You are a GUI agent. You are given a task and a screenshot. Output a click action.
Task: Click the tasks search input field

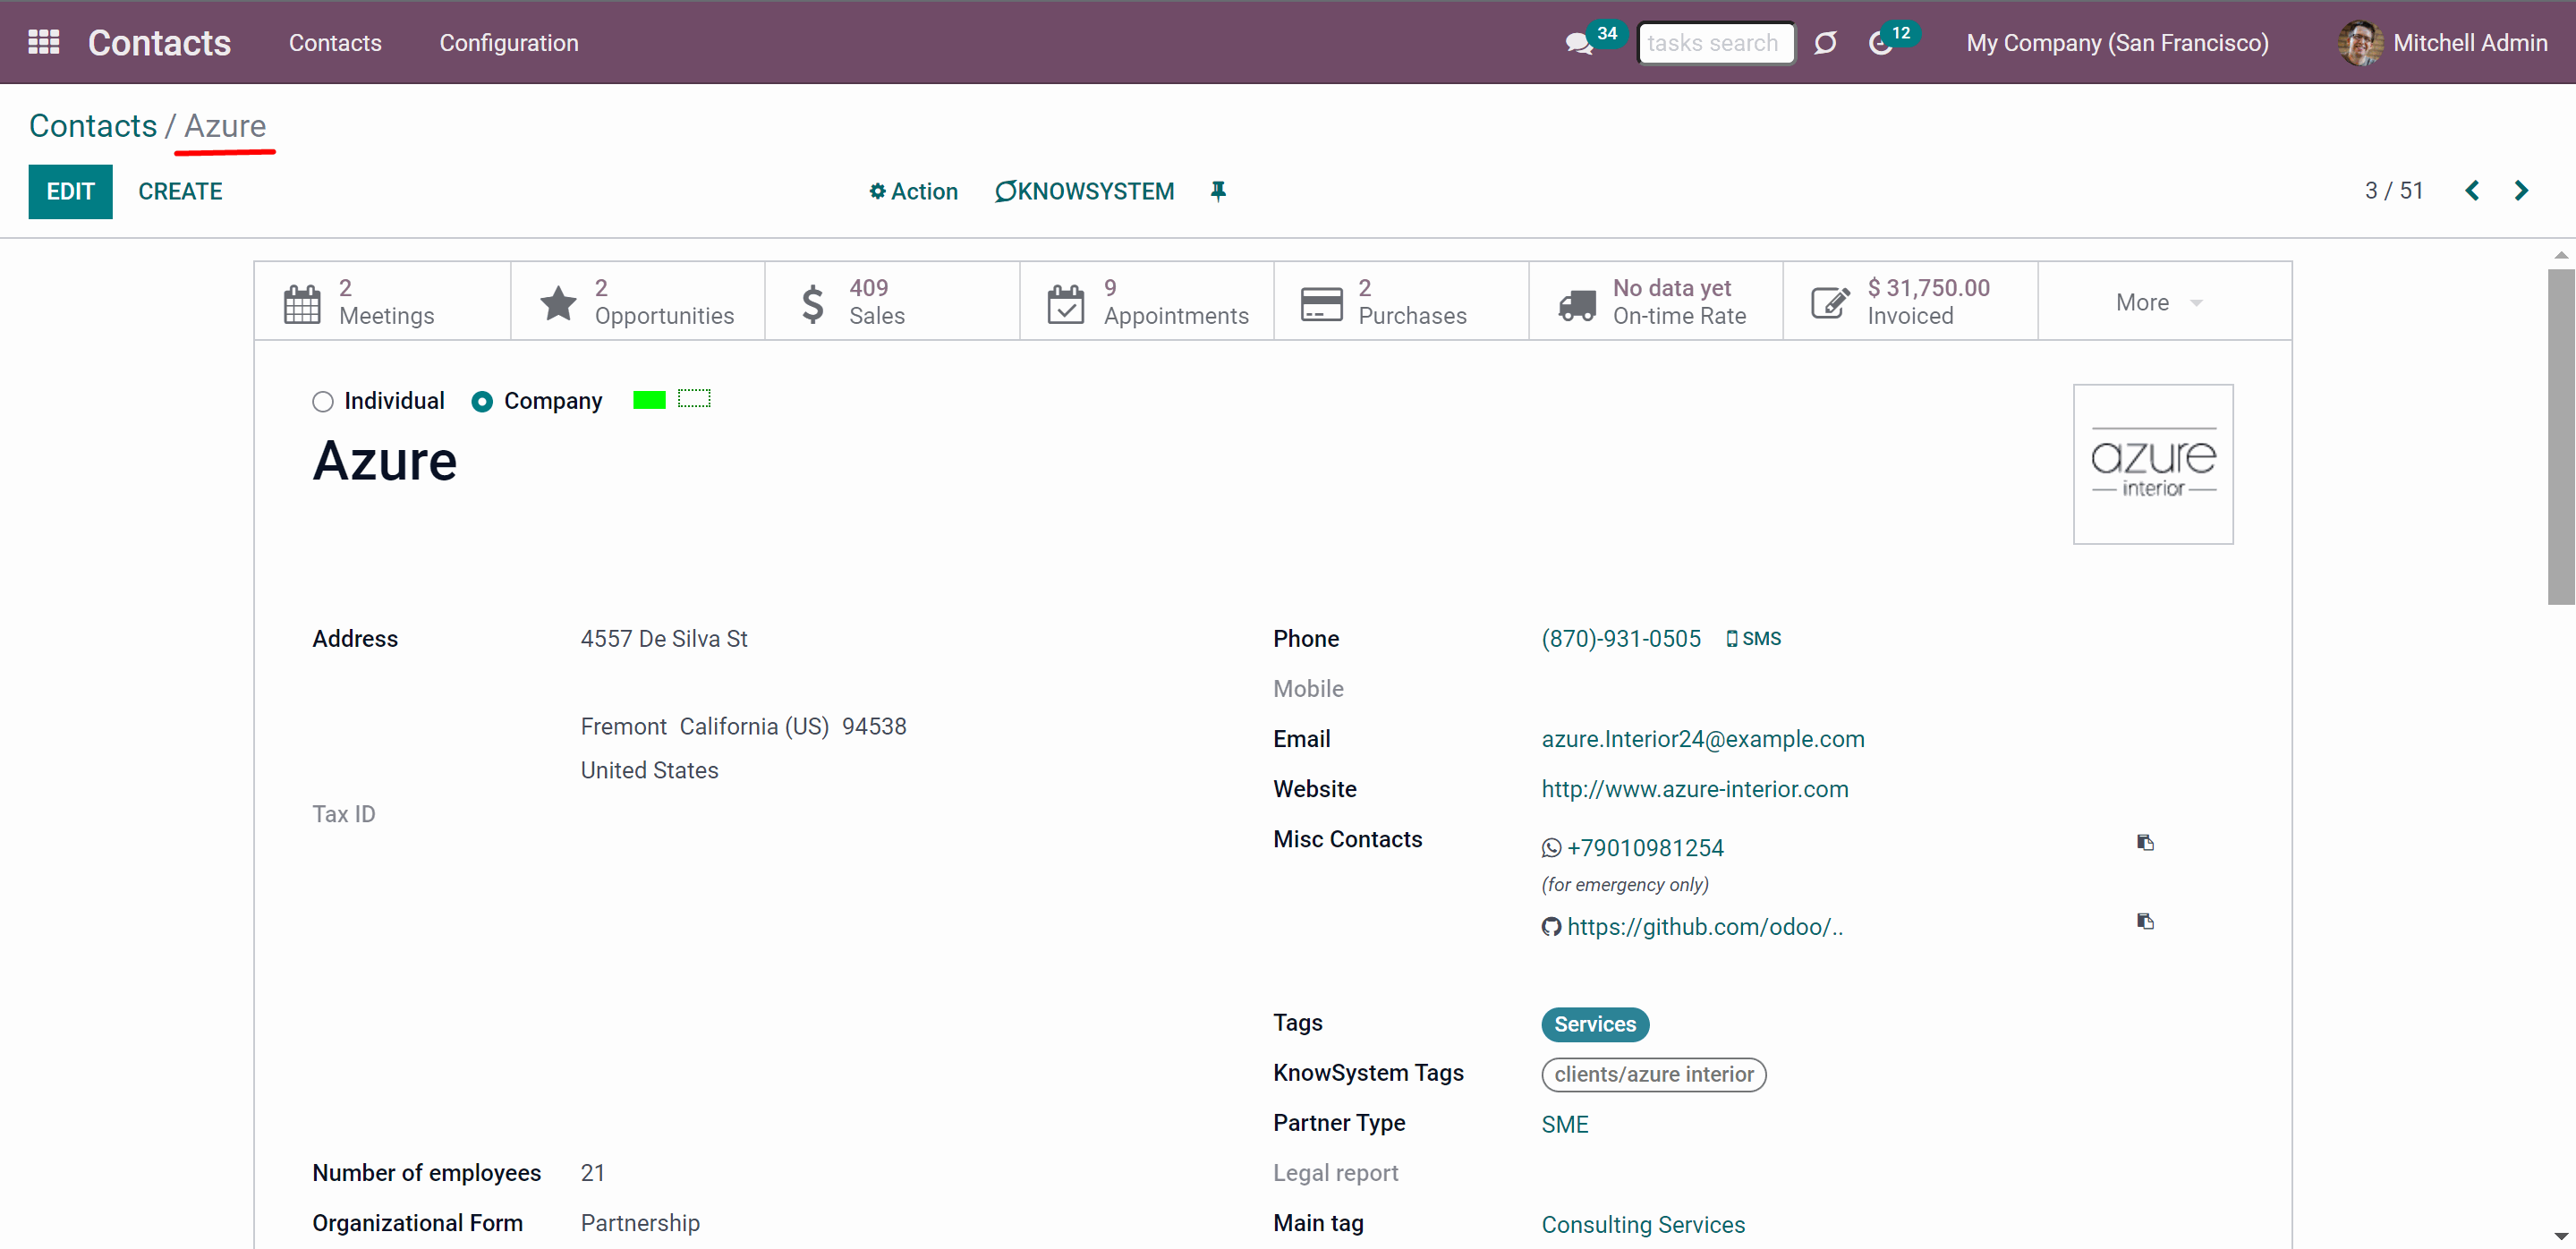tap(1715, 43)
